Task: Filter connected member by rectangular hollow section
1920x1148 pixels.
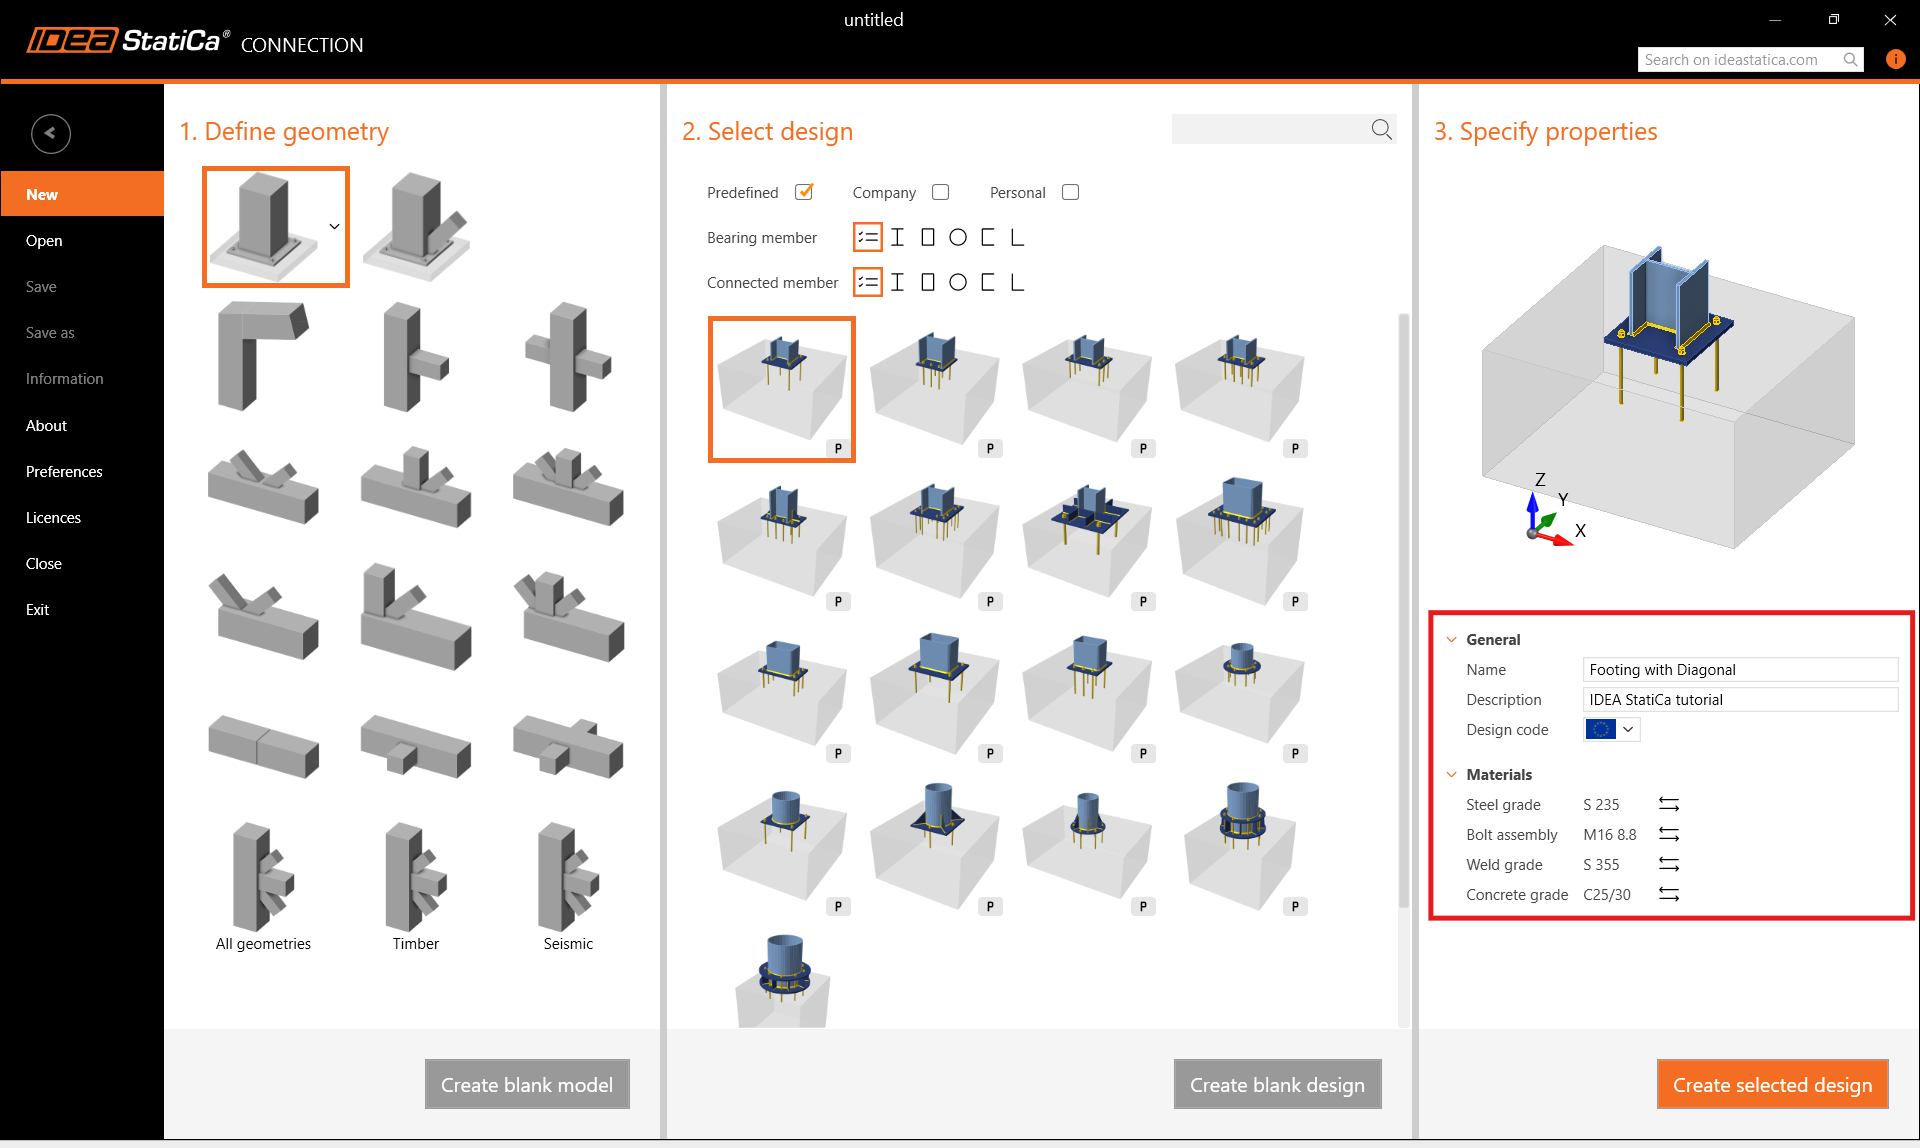Action: coord(927,281)
